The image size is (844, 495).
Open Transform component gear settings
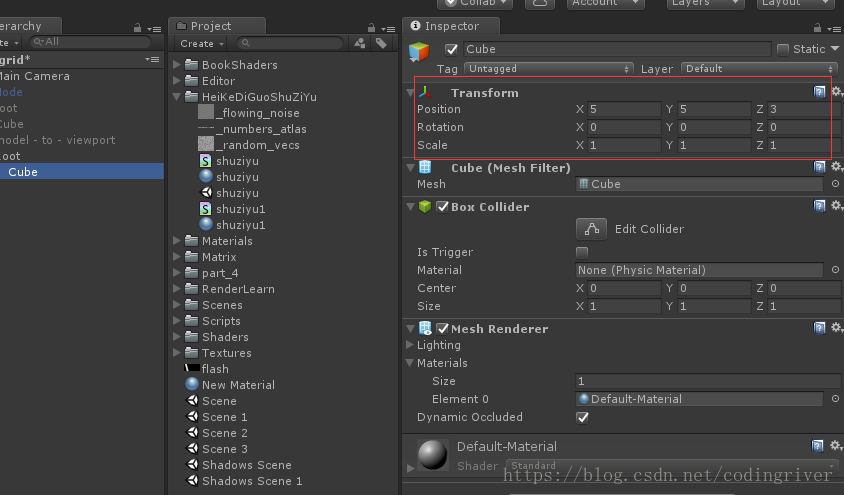point(837,91)
